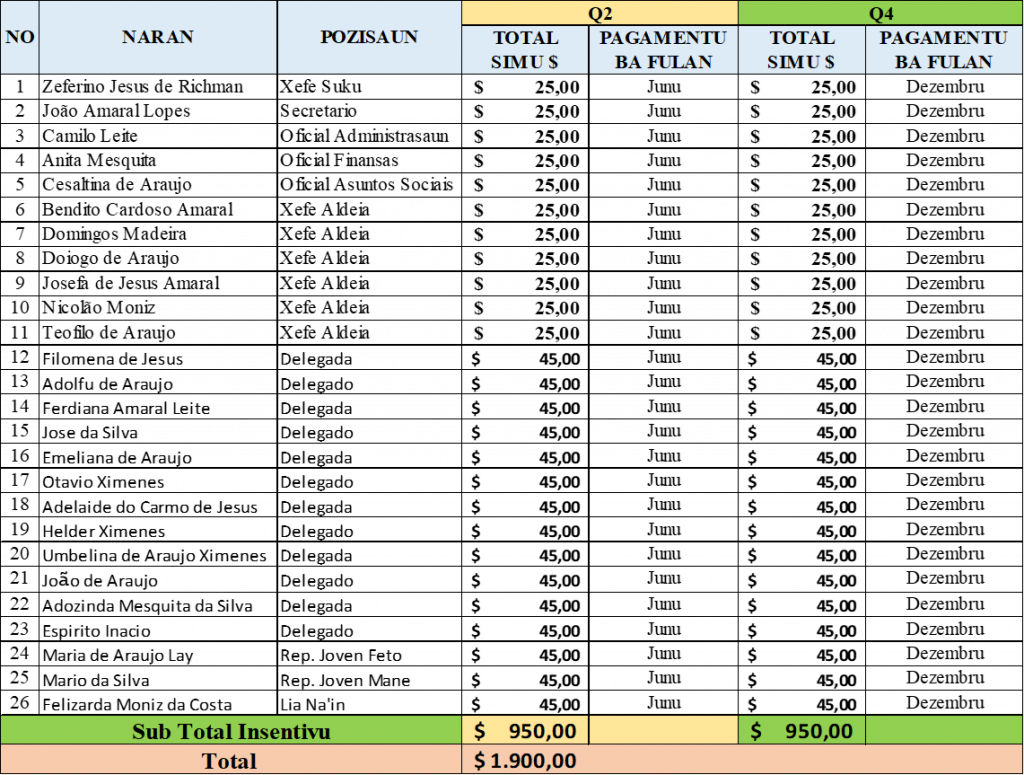Select the NARAN column header

158,37
